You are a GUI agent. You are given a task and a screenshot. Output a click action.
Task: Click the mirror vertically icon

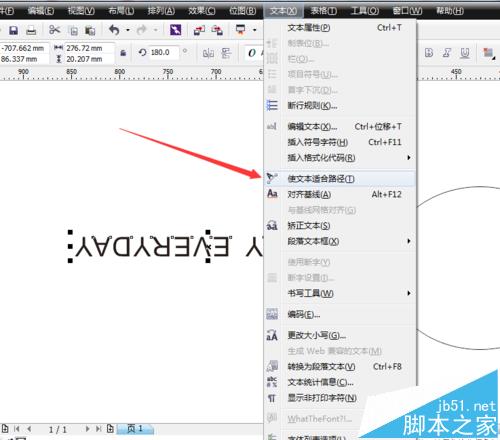click(226, 53)
